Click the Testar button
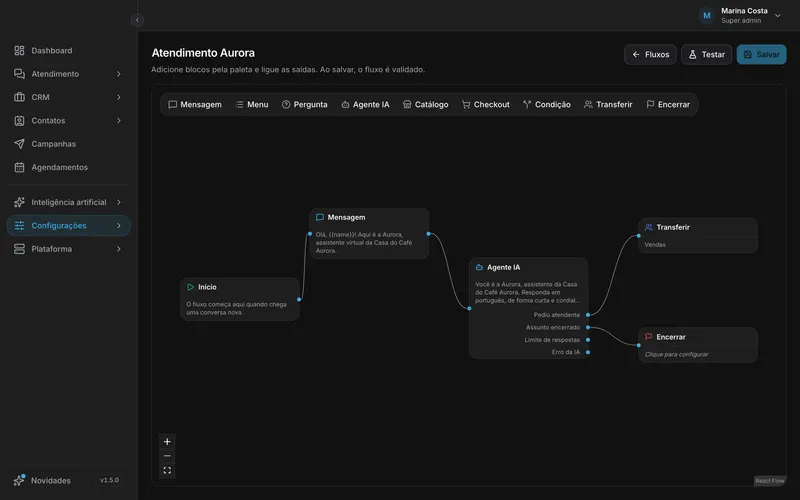 [707, 55]
